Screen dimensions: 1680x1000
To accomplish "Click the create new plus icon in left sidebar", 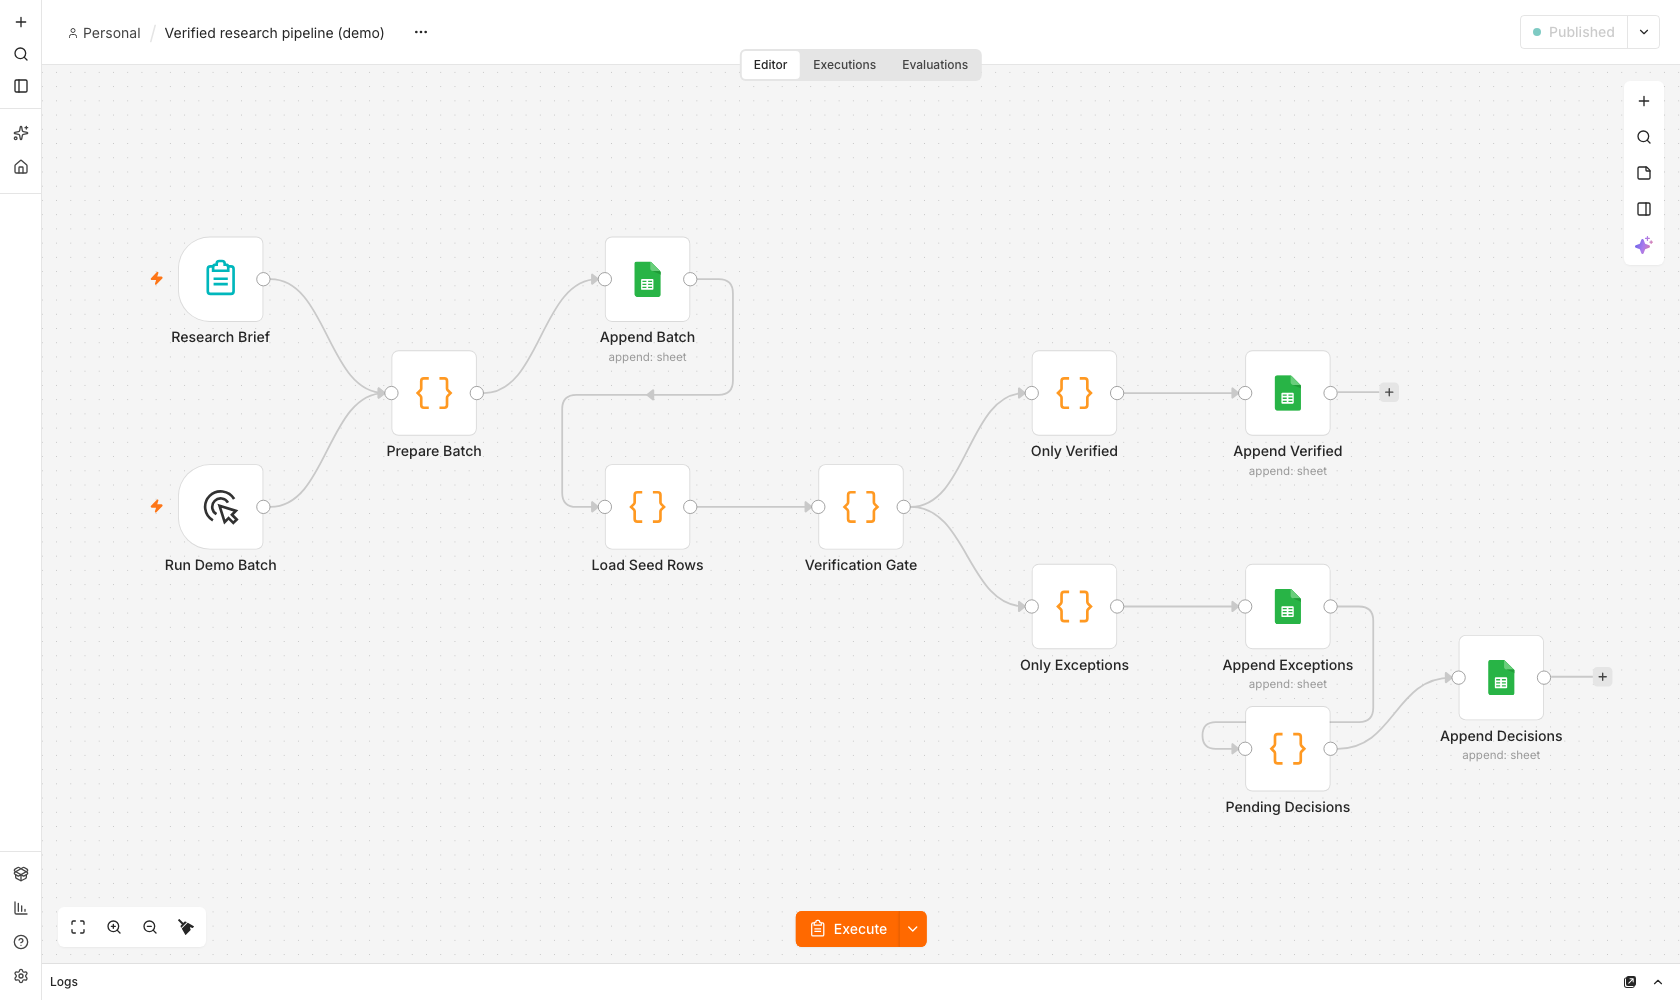I will (x=21, y=22).
